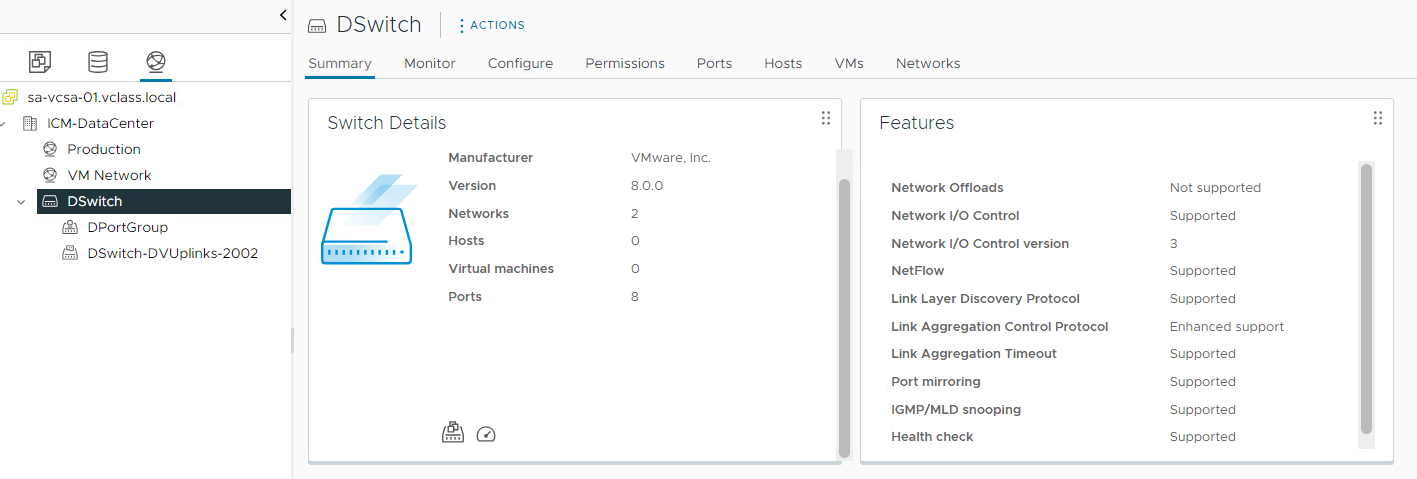The image size is (1417, 479).
Task: Click the Manufacturer value VMware, Inc.
Action: tap(671, 158)
